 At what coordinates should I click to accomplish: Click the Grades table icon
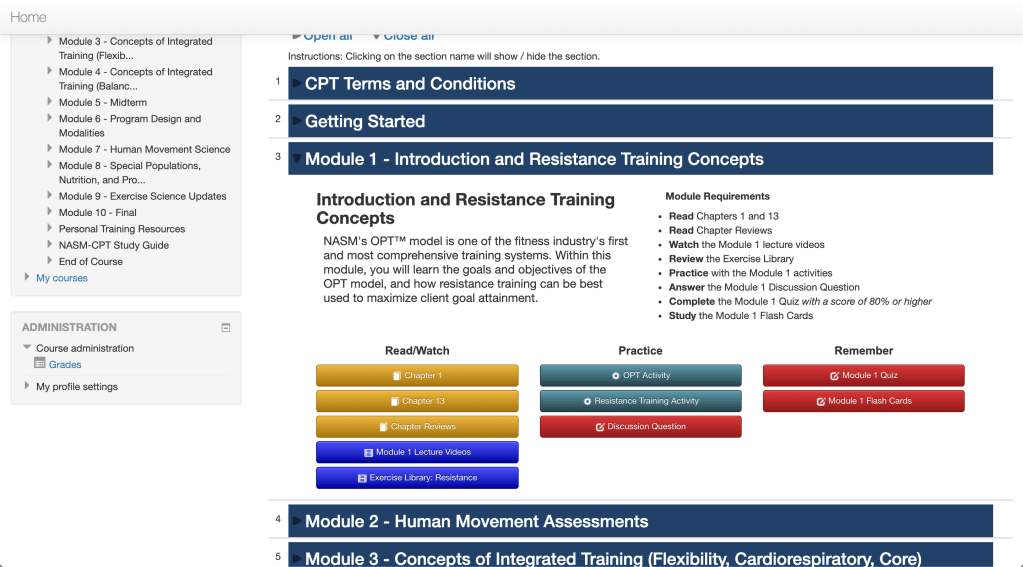click(40, 364)
